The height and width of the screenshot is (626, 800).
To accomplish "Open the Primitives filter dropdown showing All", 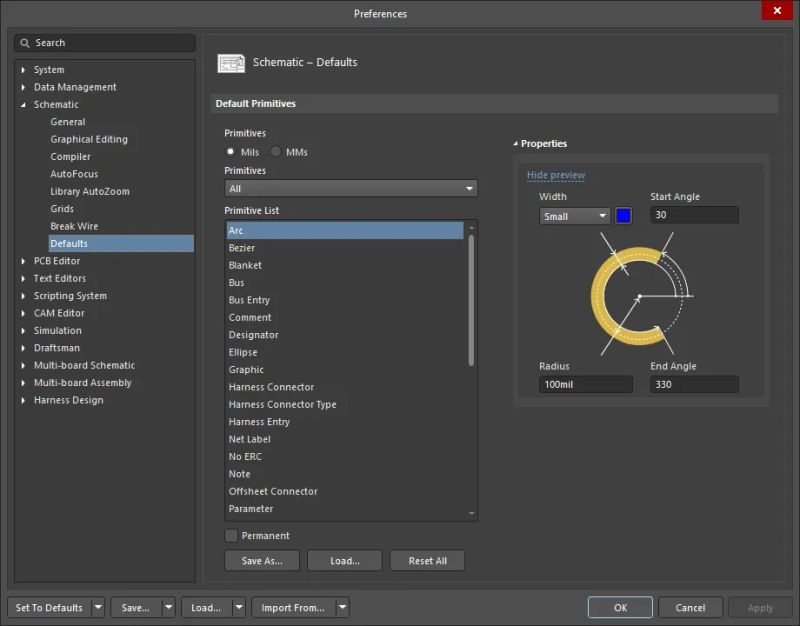I will pos(467,188).
